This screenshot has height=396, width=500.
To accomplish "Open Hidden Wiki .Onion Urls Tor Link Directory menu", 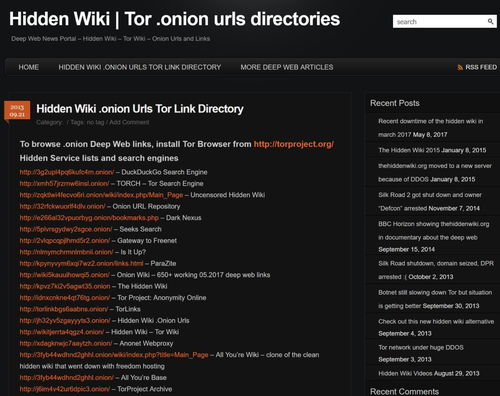I will [140, 67].
